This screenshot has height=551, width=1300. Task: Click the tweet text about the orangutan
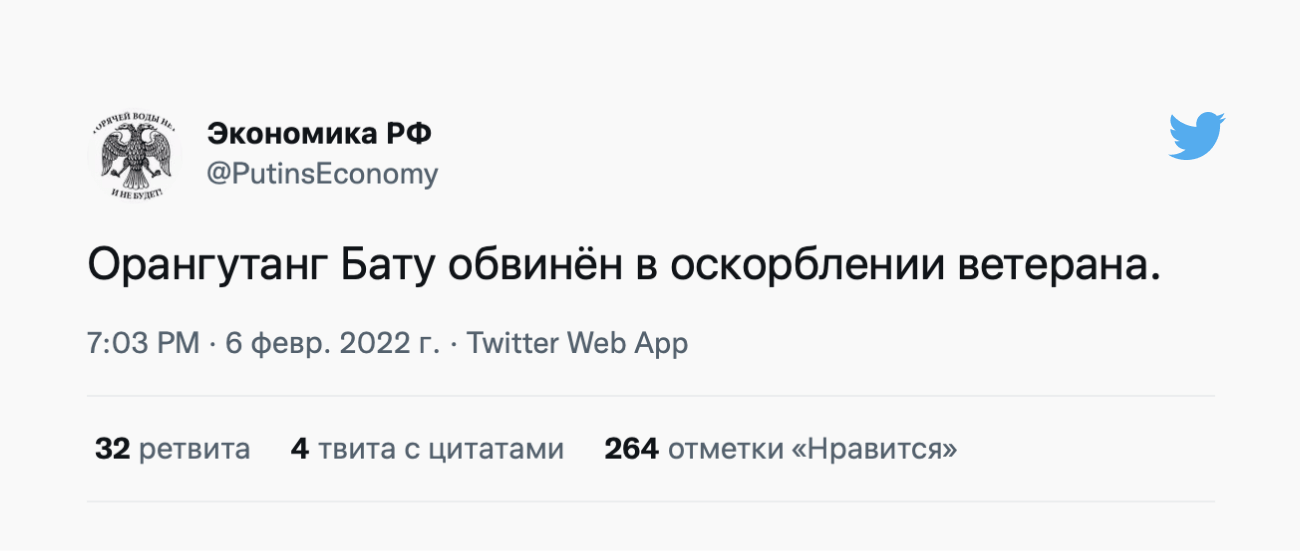click(624, 264)
